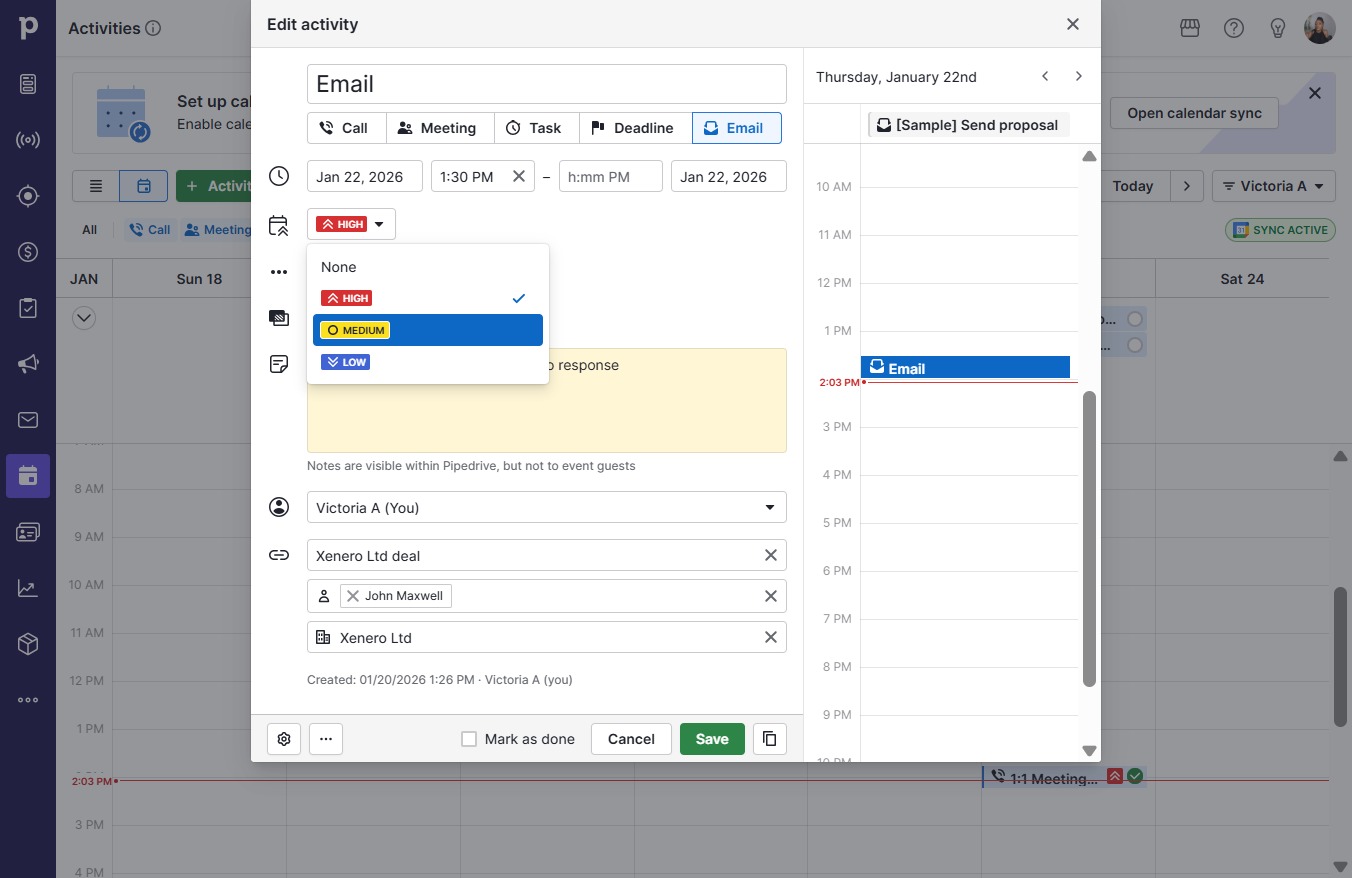The width and height of the screenshot is (1352, 878).
Task: Open sidebar More dots menu
Action: (x=28, y=700)
